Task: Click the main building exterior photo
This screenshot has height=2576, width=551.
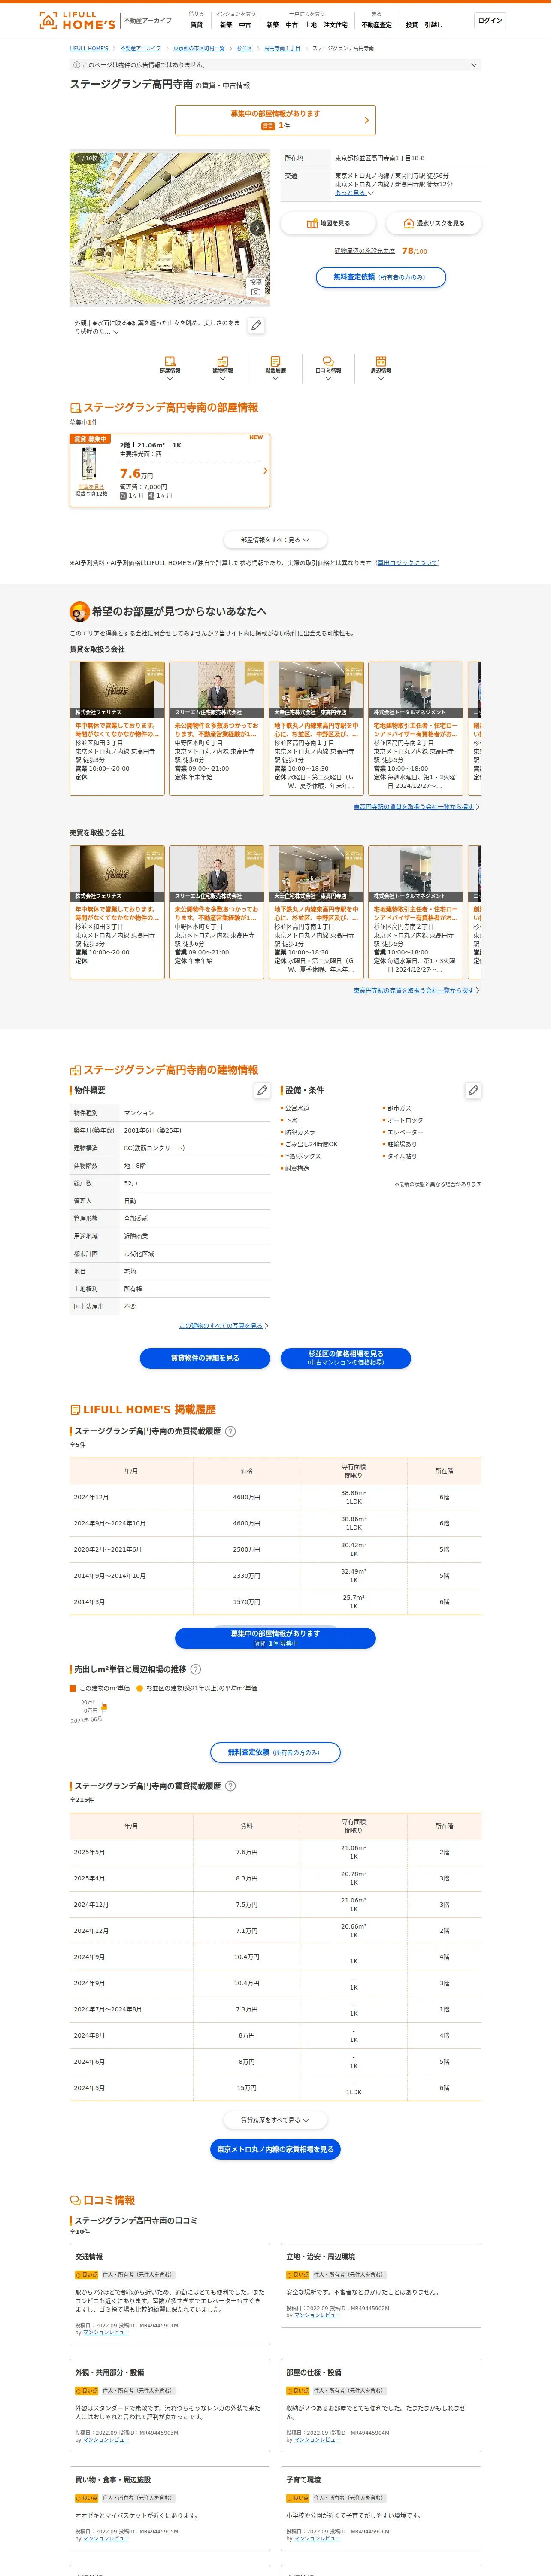Action: pyautogui.click(x=170, y=228)
